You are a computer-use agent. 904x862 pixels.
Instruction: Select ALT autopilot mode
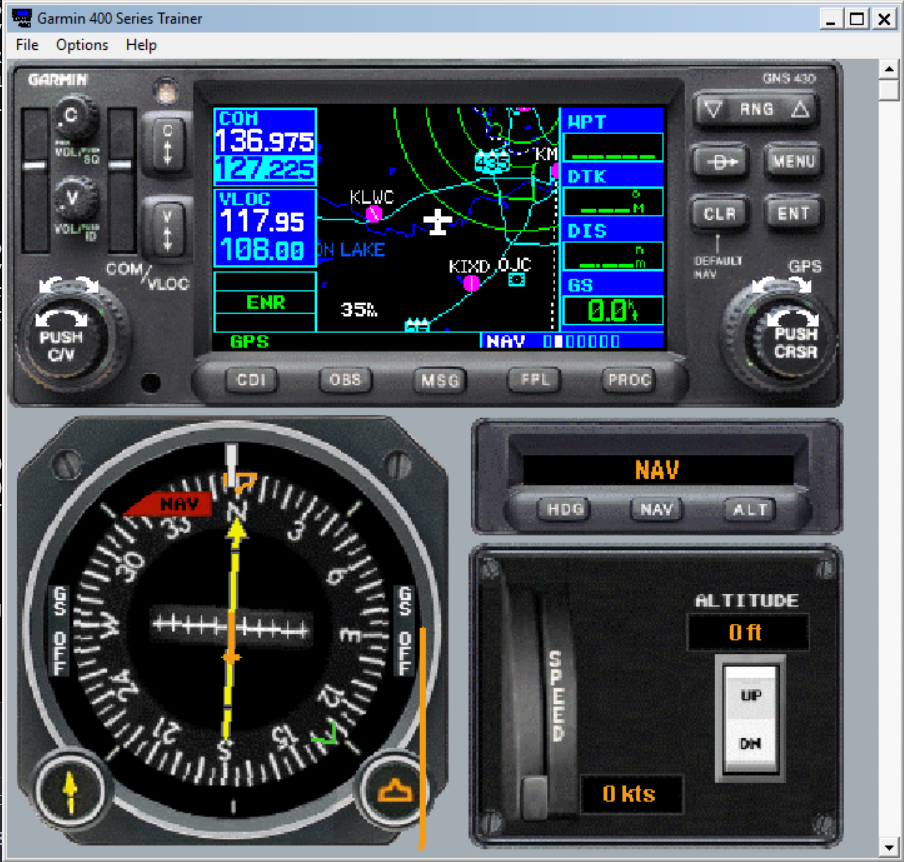point(749,509)
